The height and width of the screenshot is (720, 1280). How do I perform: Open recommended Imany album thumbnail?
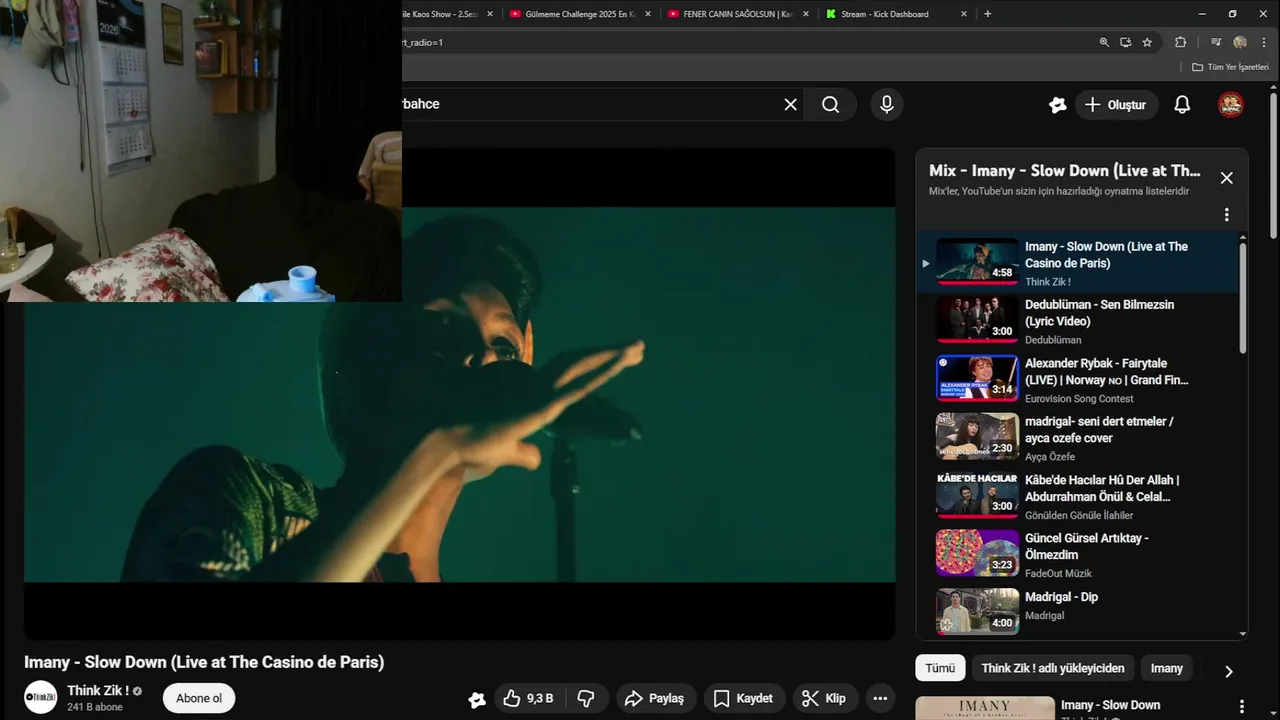pyautogui.click(x=985, y=708)
